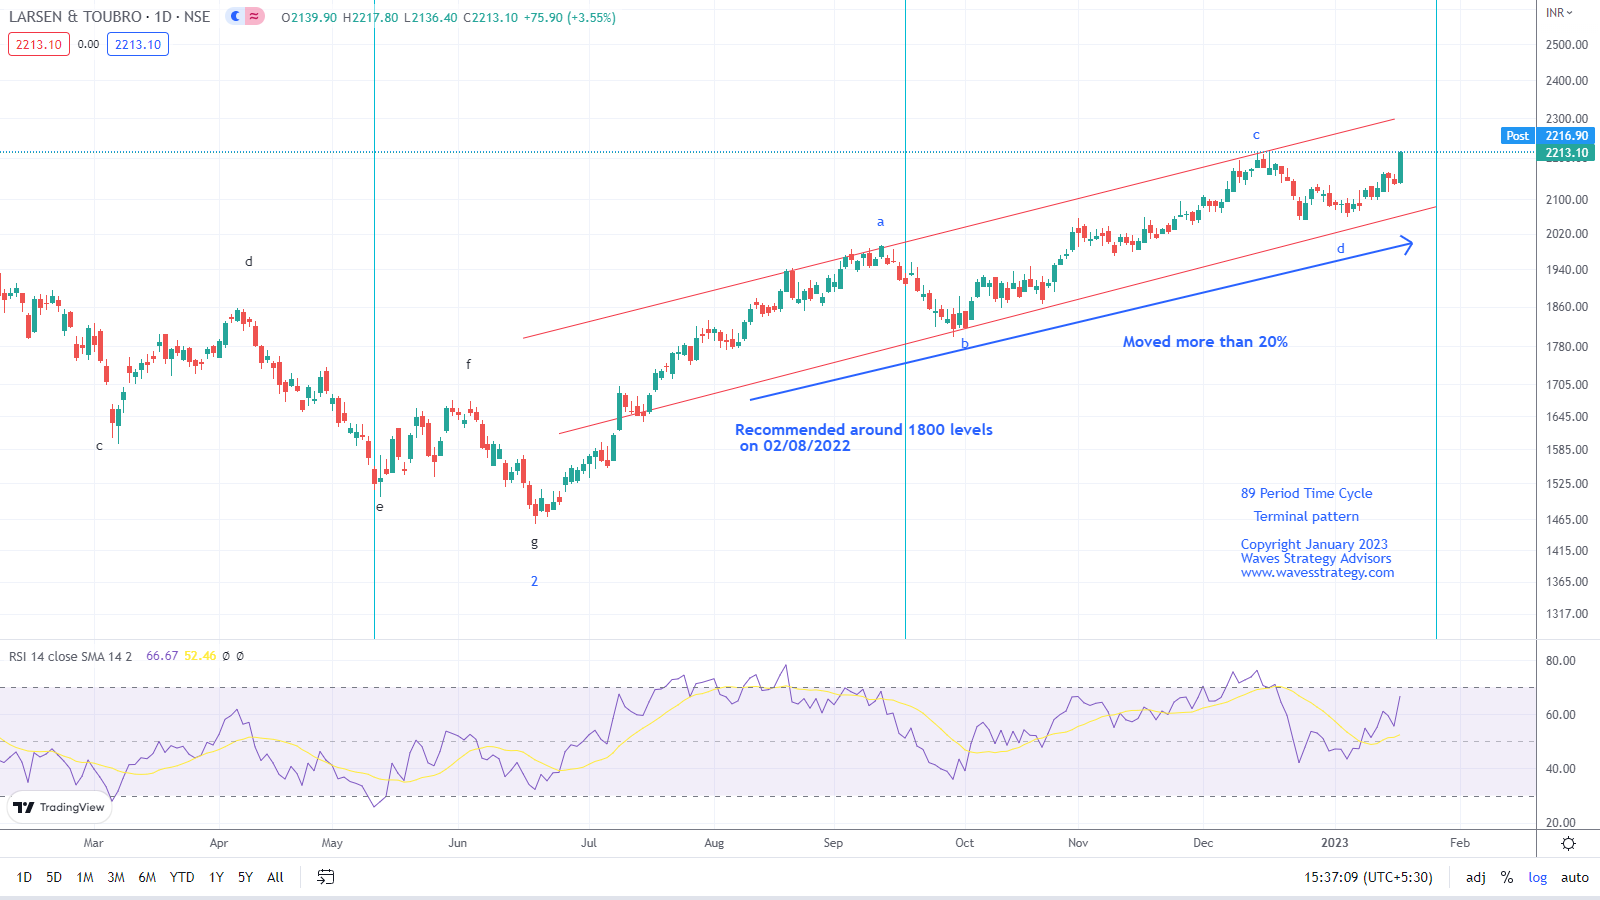Screen dimensions: 1600x900
Task: Select the 1M date range
Action: pyautogui.click(x=85, y=877)
